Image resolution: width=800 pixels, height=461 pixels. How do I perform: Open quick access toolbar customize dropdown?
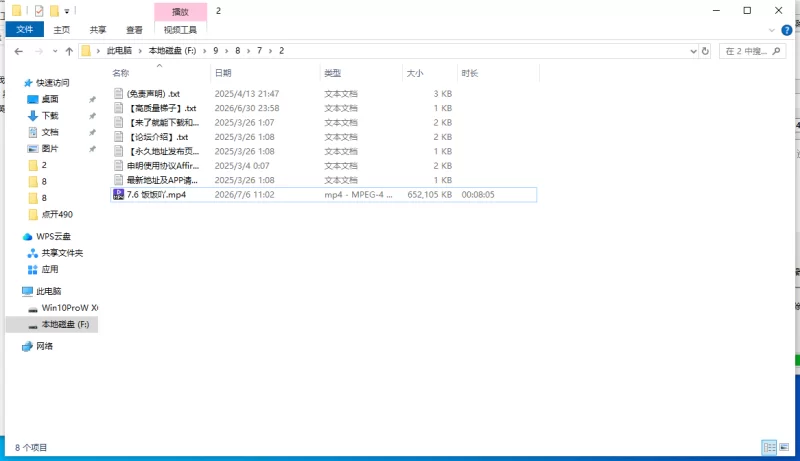(67, 11)
